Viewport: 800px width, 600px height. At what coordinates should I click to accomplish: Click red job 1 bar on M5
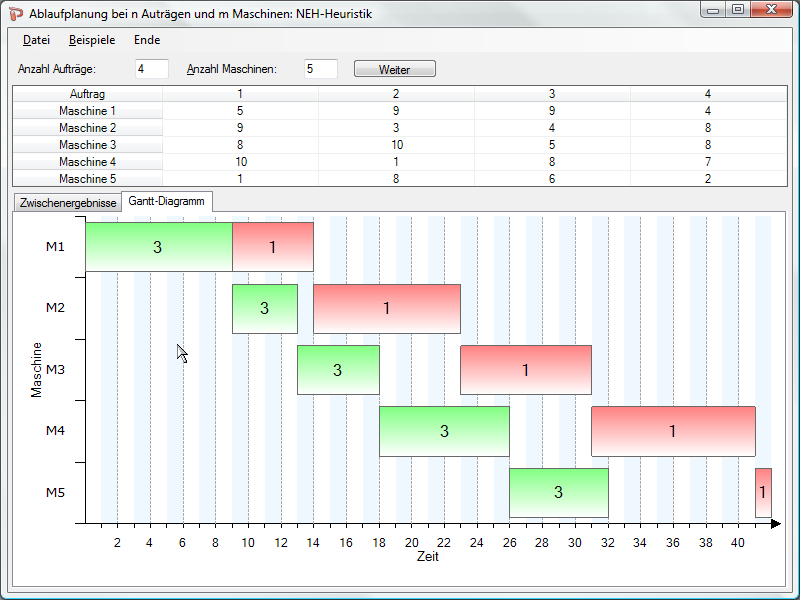[763, 492]
